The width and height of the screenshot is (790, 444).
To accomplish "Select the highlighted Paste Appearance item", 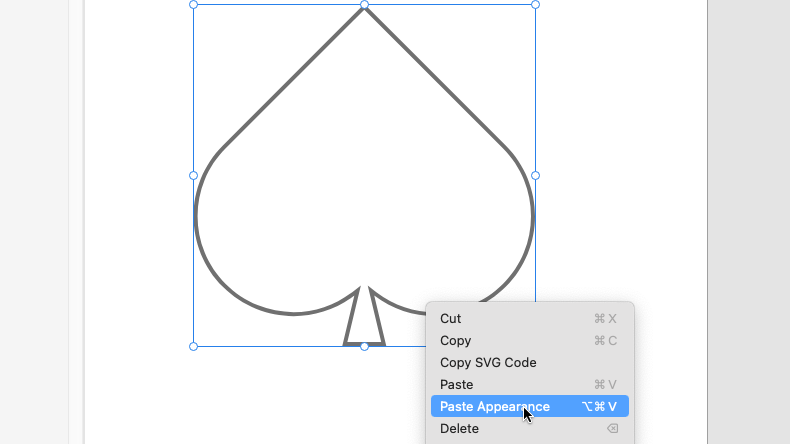I will pos(495,407).
